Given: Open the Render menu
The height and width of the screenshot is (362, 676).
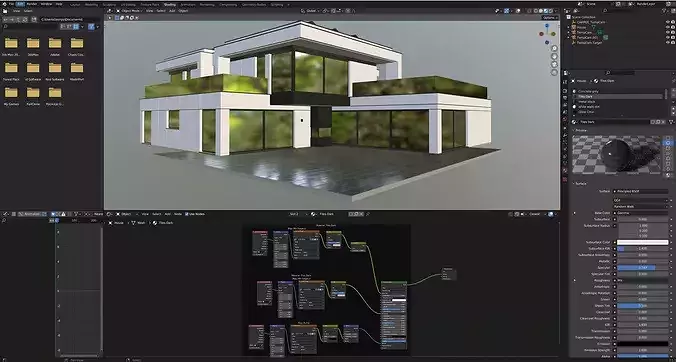Looking at the screenshot, I should [32, 4].
